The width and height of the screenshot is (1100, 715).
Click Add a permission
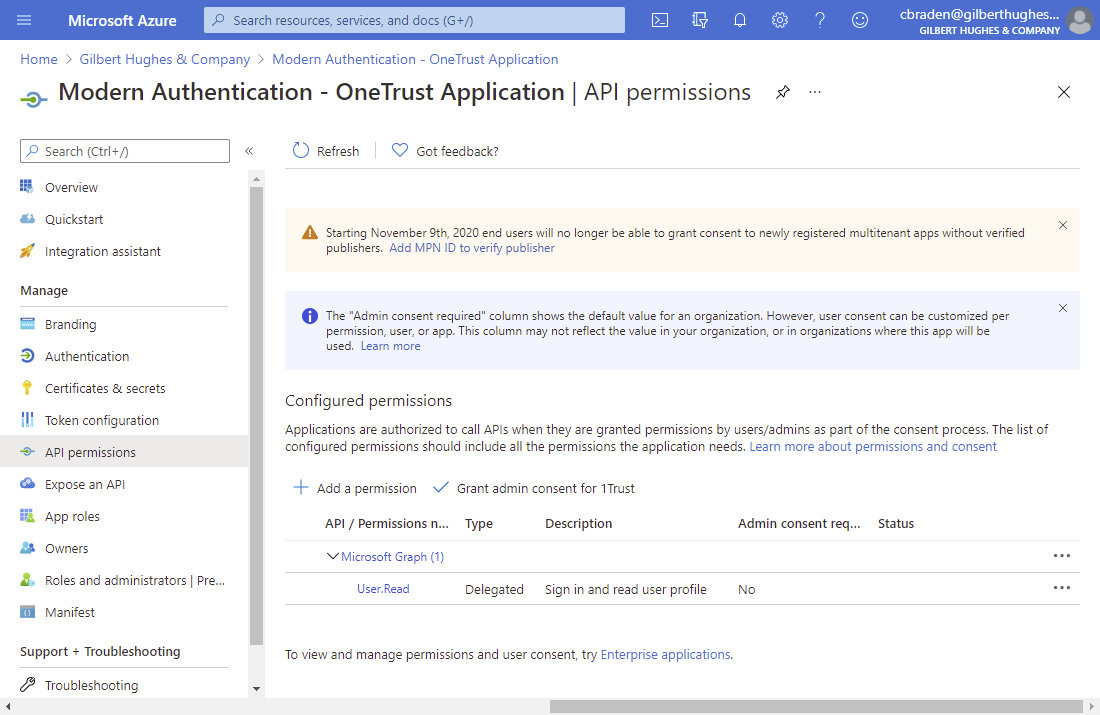(x=354, y=488)
